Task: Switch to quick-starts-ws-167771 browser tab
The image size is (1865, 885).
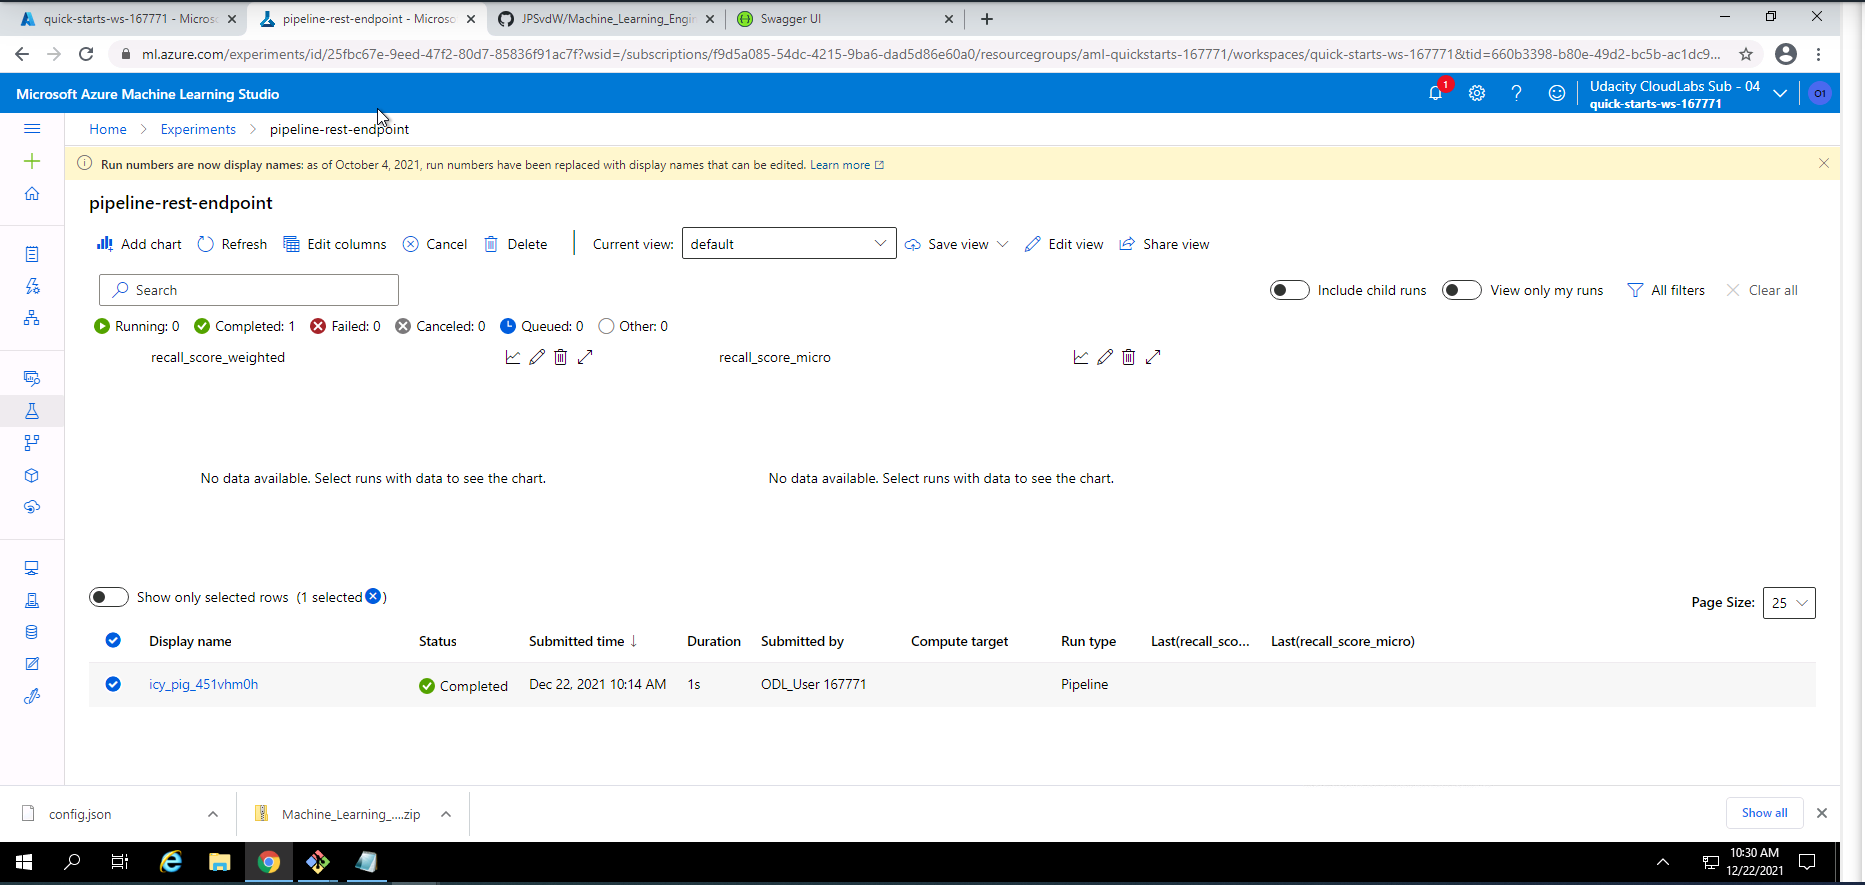Action: 128,19
